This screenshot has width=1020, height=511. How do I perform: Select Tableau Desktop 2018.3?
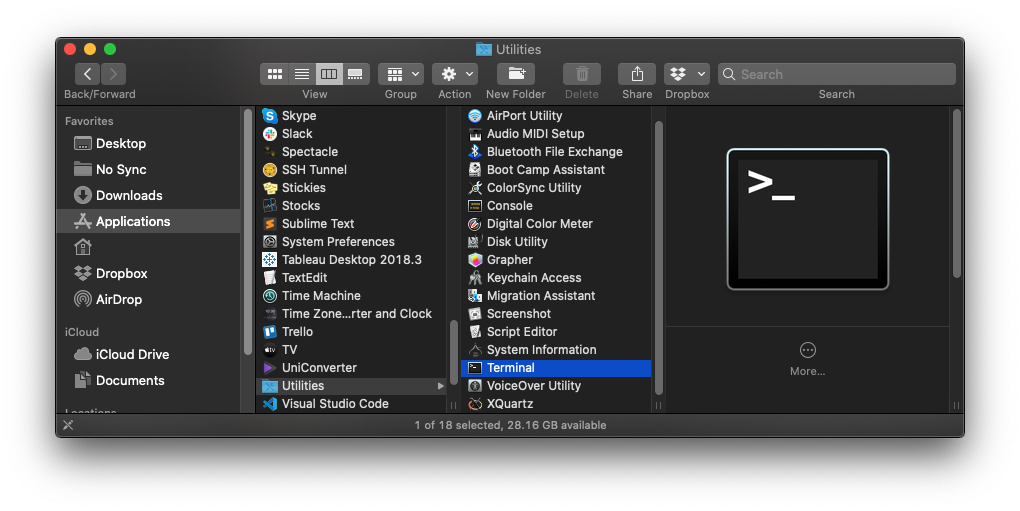pos(352,259)
